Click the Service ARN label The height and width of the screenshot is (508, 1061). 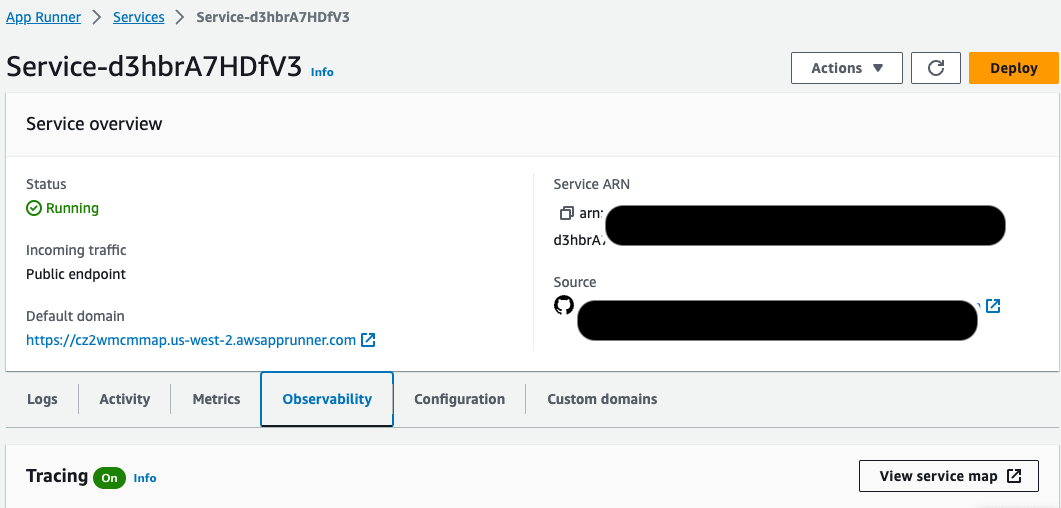coord(592,184)
